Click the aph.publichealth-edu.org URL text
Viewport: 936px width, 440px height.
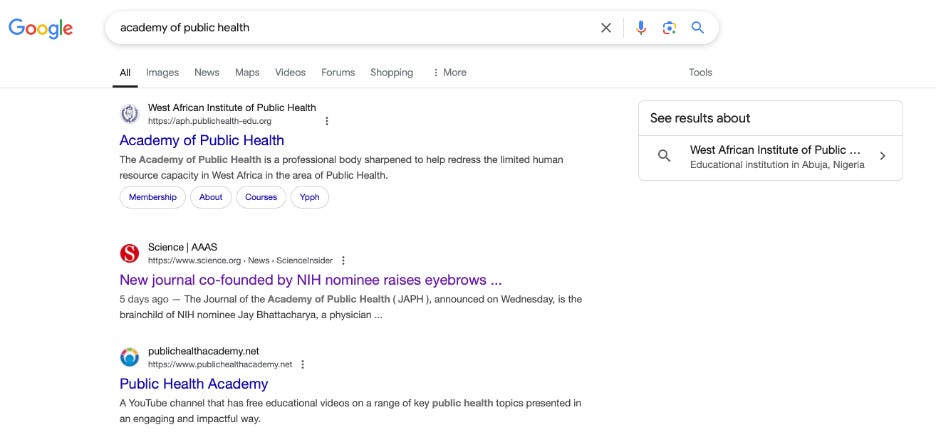point(210,121)
